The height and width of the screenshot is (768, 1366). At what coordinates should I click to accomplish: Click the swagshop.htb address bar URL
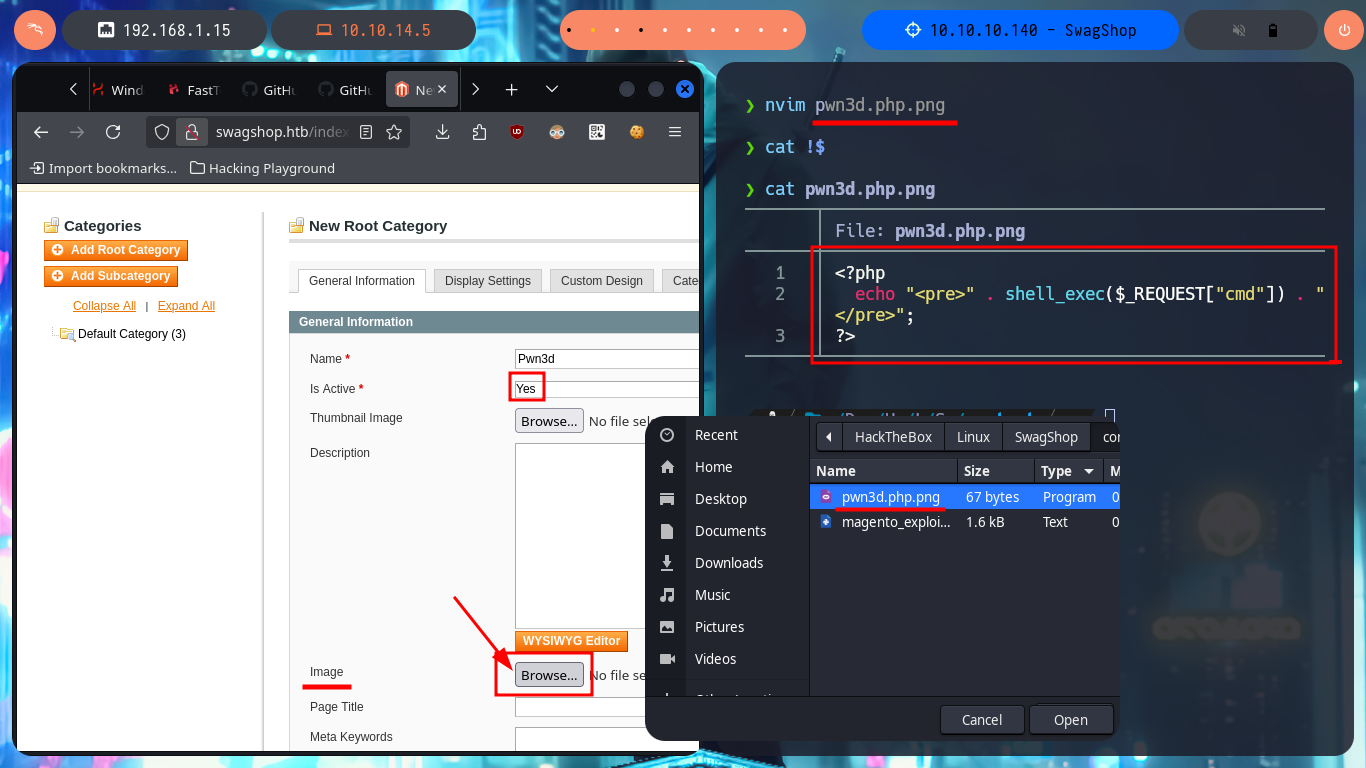(280, 132)
